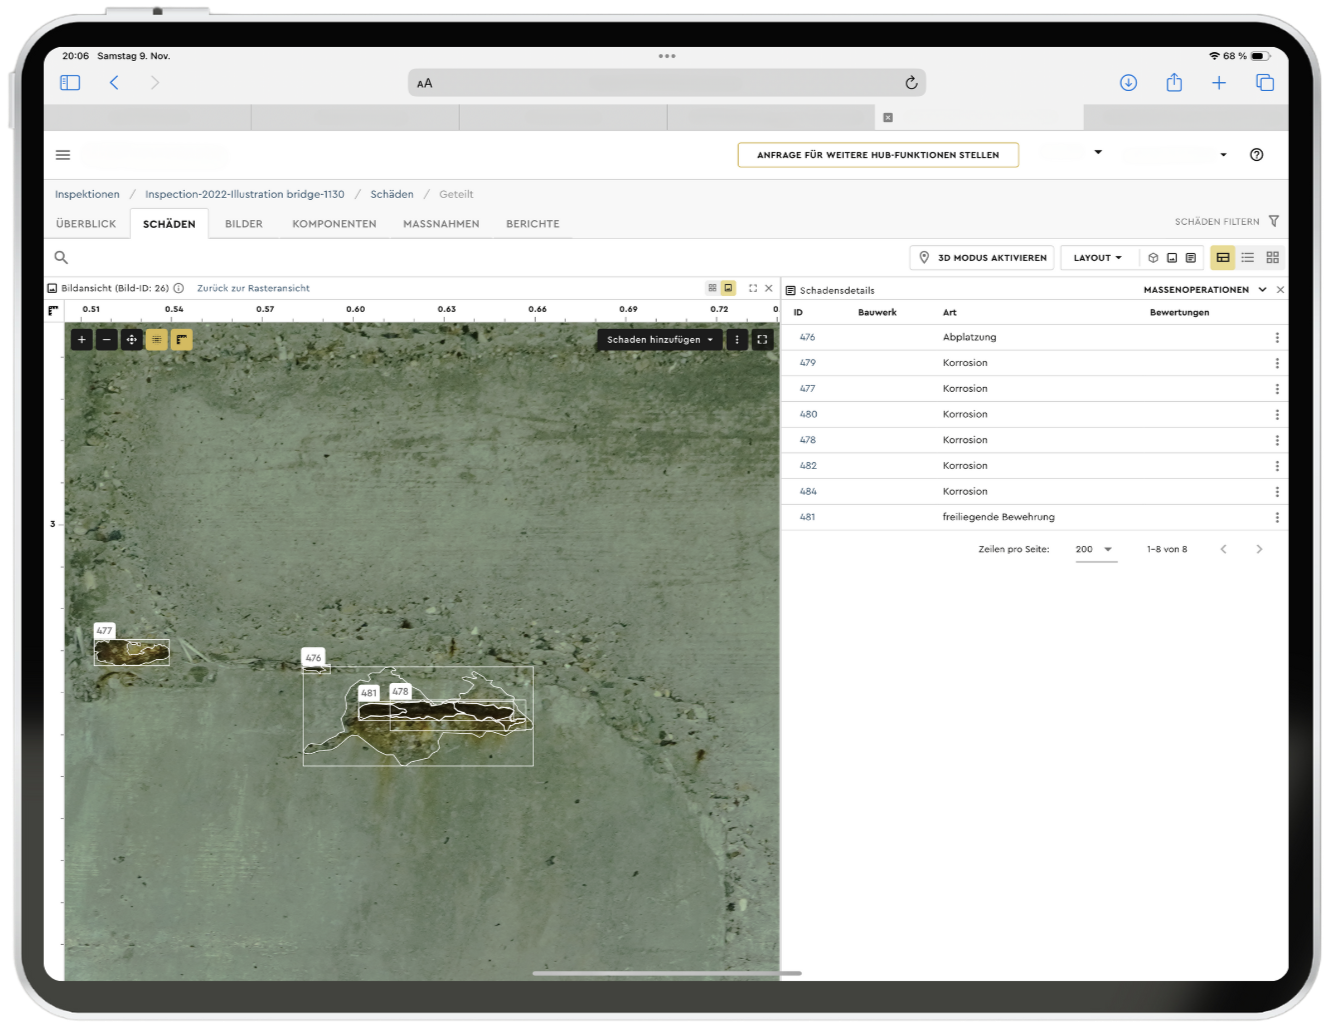
Task: Toggle the annotation list overlay button
Action: pos(156,340)
